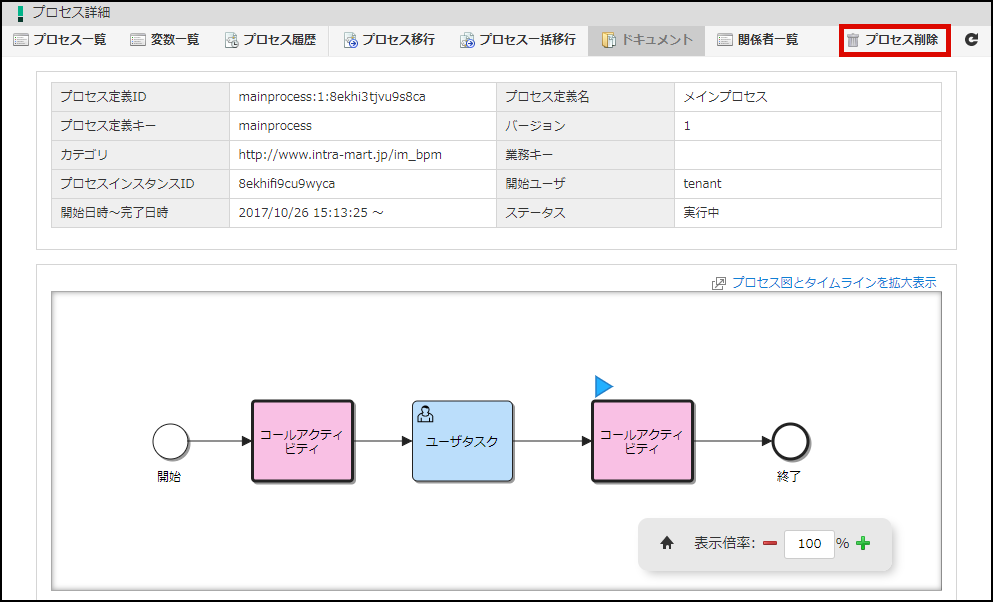This screenshot has height=602, width=993.
Task: Open the 変数一覧 toolbar item
Action: [x=165, y=40]
